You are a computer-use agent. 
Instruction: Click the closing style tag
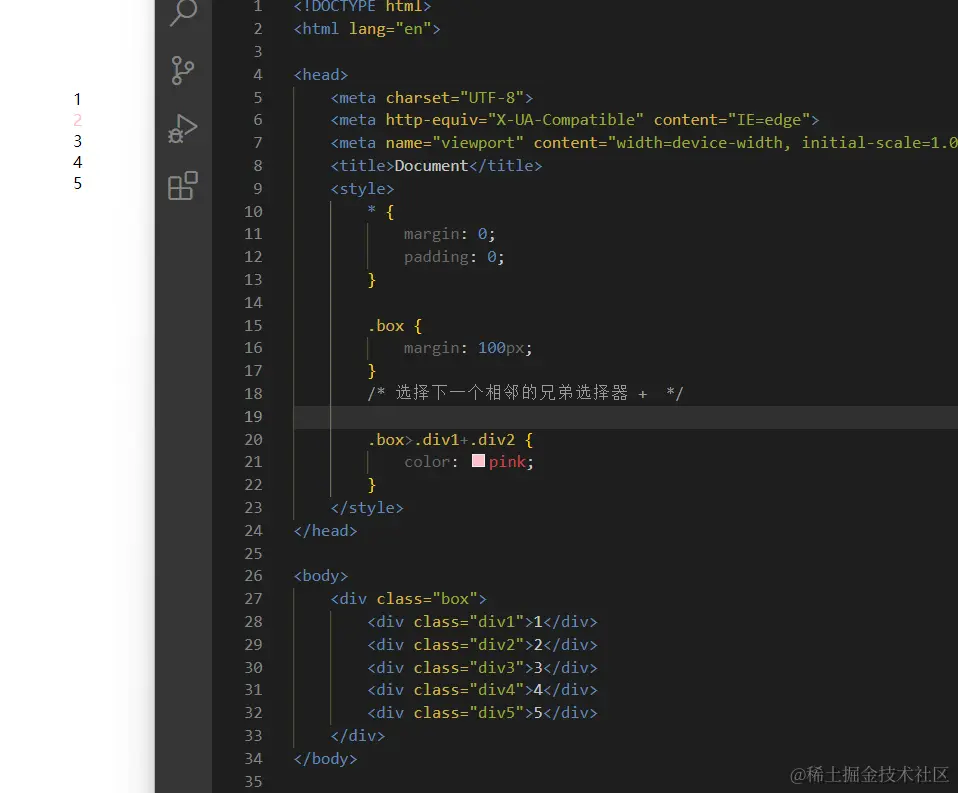(367, 508)
